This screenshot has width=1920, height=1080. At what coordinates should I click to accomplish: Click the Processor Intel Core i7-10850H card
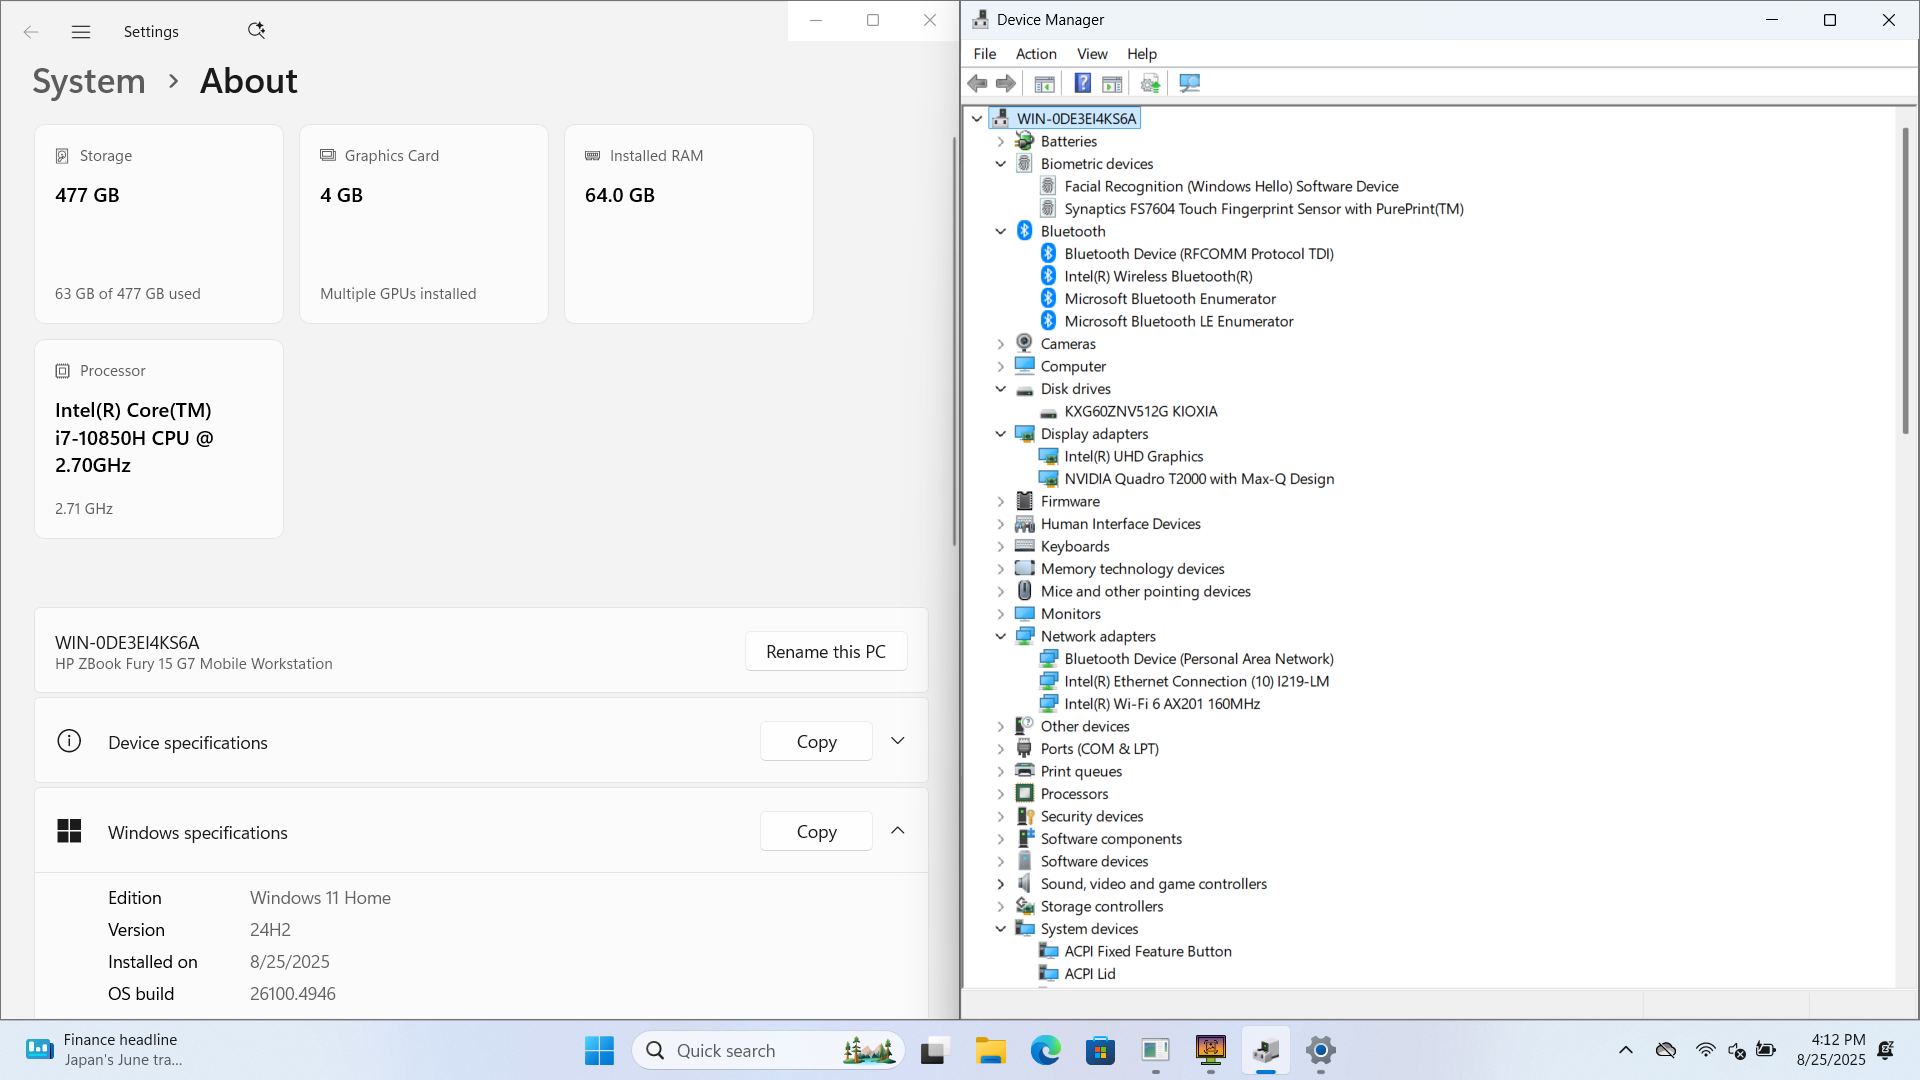(159, 439)
